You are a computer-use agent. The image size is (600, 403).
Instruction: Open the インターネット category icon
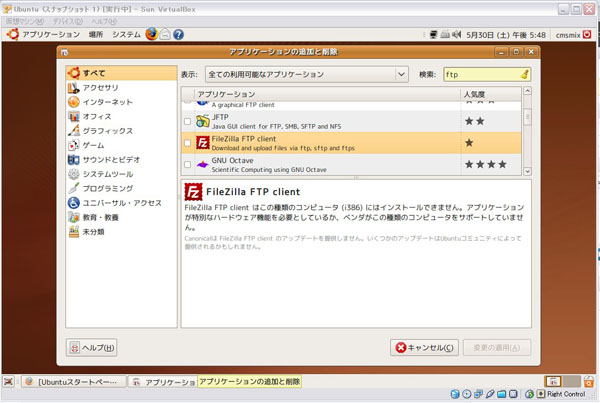coord(73,102)
